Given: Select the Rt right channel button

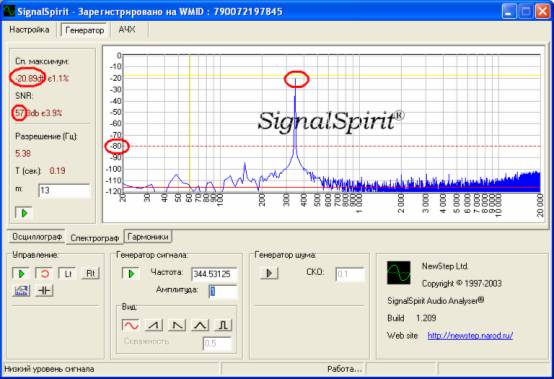Looking at the screenshot, I should click(90, 273).
